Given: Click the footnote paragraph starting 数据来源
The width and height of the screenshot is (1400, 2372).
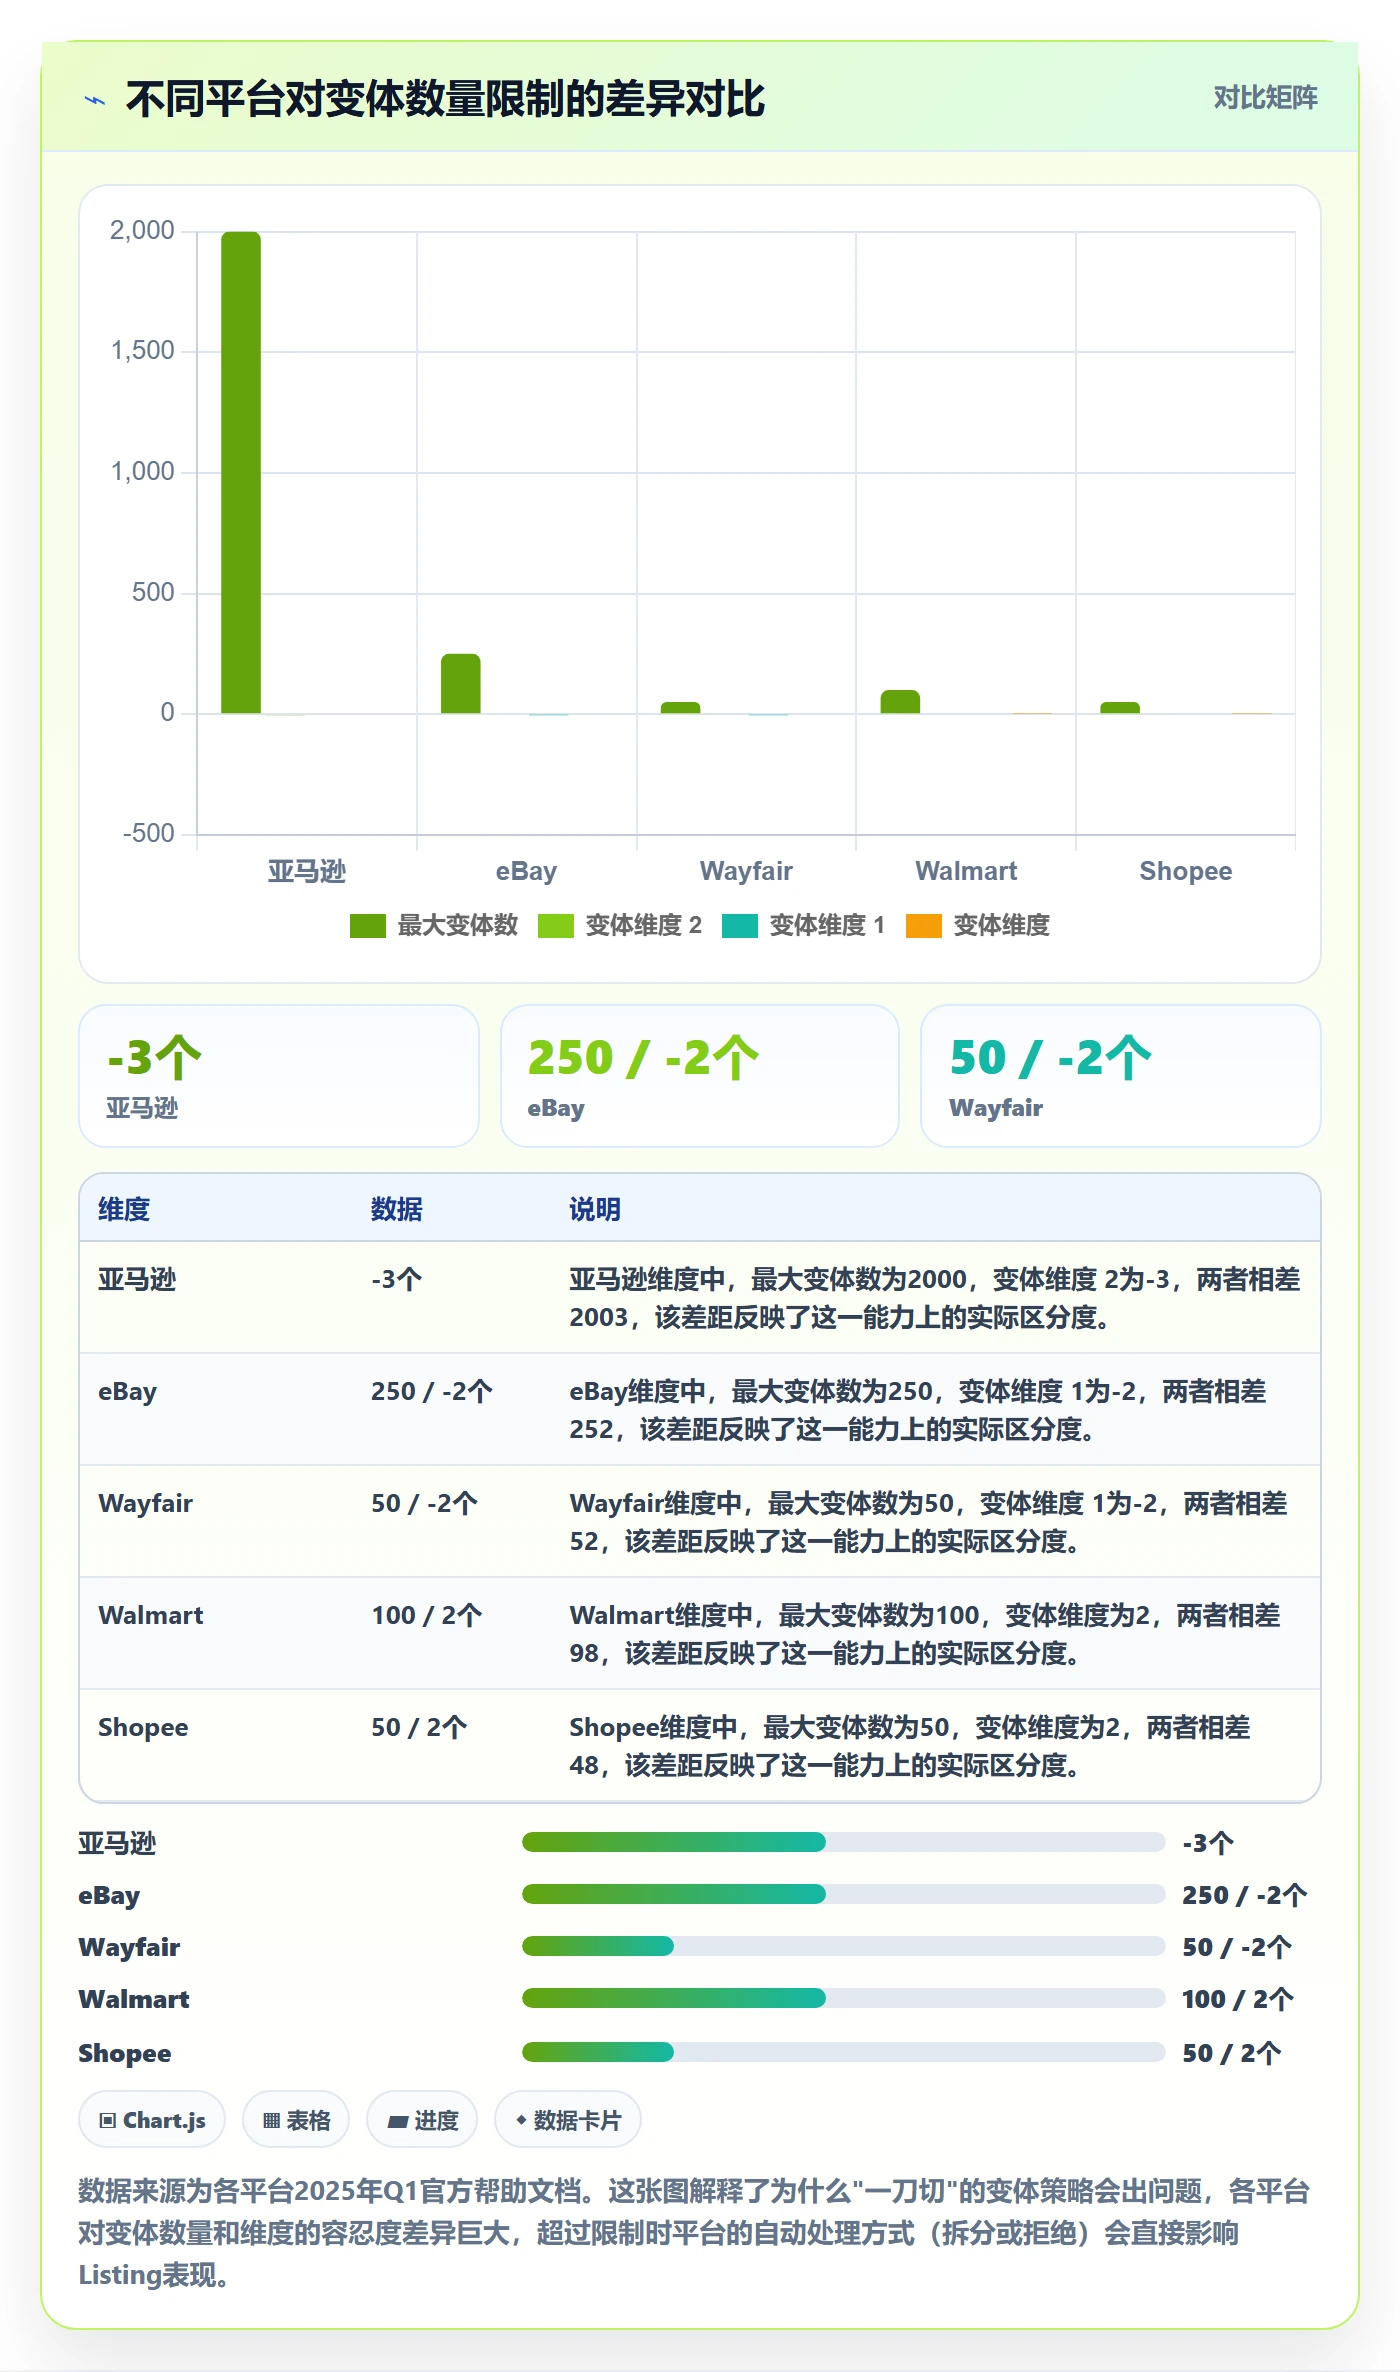Looking at the screenshot, I should pyautogui.click(x=694, y=2233).
